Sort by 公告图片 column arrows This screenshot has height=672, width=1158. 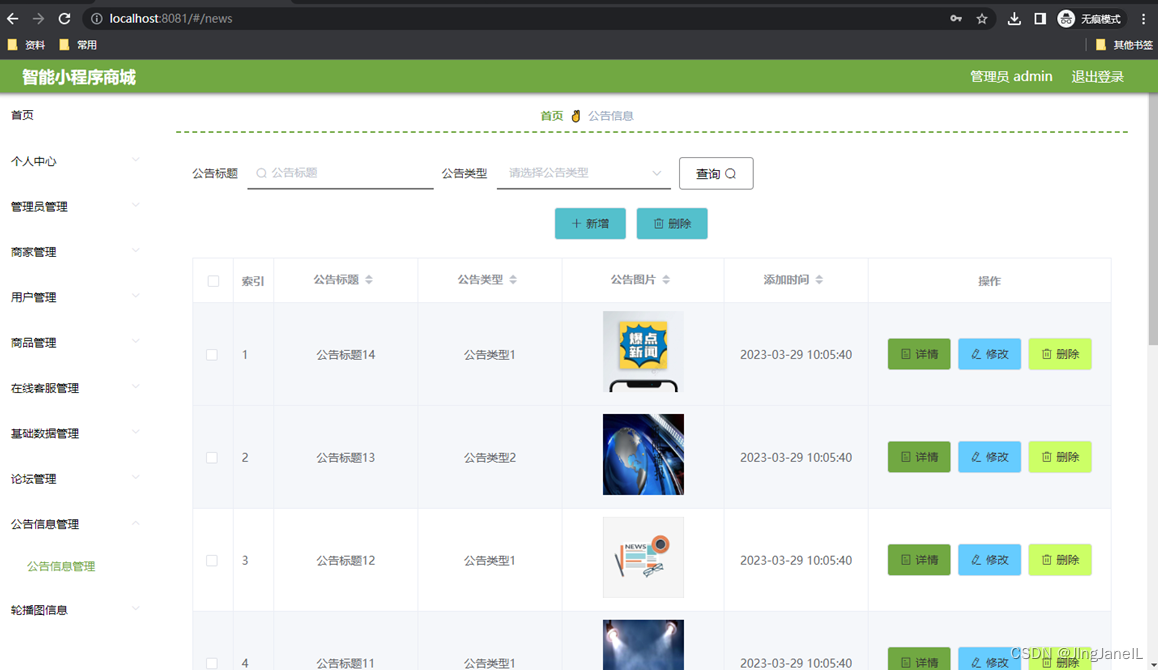[666, 280]
